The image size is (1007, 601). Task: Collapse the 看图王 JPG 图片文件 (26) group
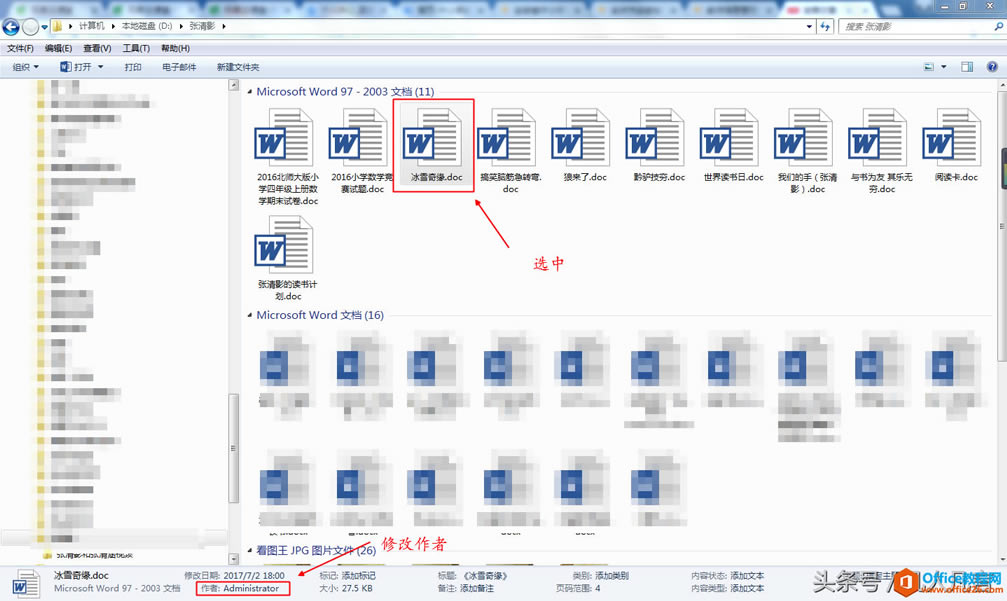(x=250, y=550)
